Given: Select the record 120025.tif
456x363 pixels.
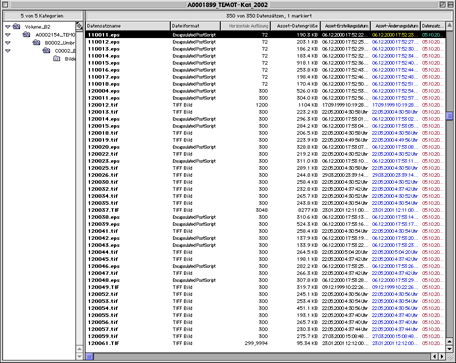Looking at the screenshot, I should pos(265,168).
